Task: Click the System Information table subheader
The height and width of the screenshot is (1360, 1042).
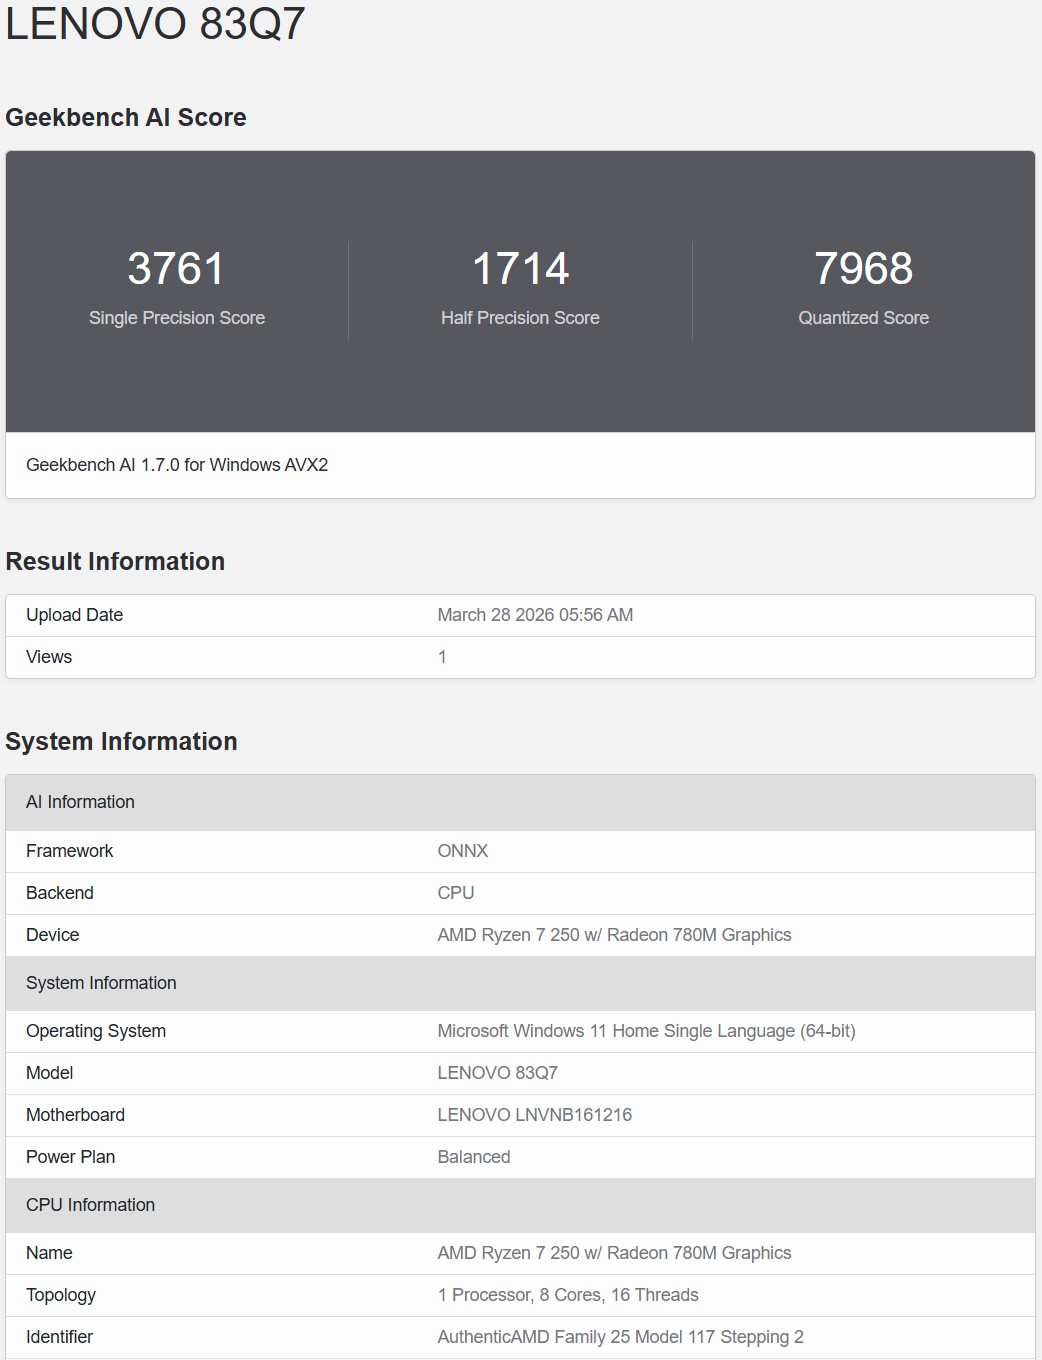Action: (101, 983)
